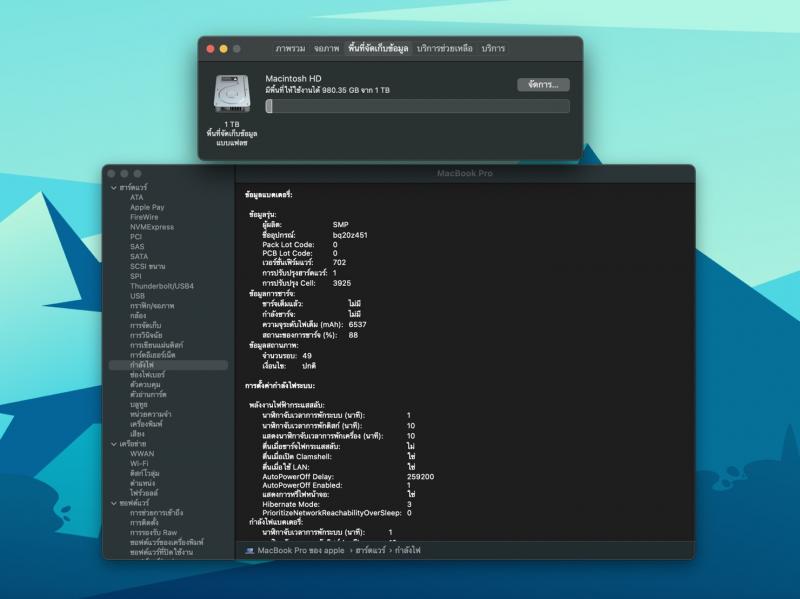Select USB in the sidebar

[x=137, y=296]
